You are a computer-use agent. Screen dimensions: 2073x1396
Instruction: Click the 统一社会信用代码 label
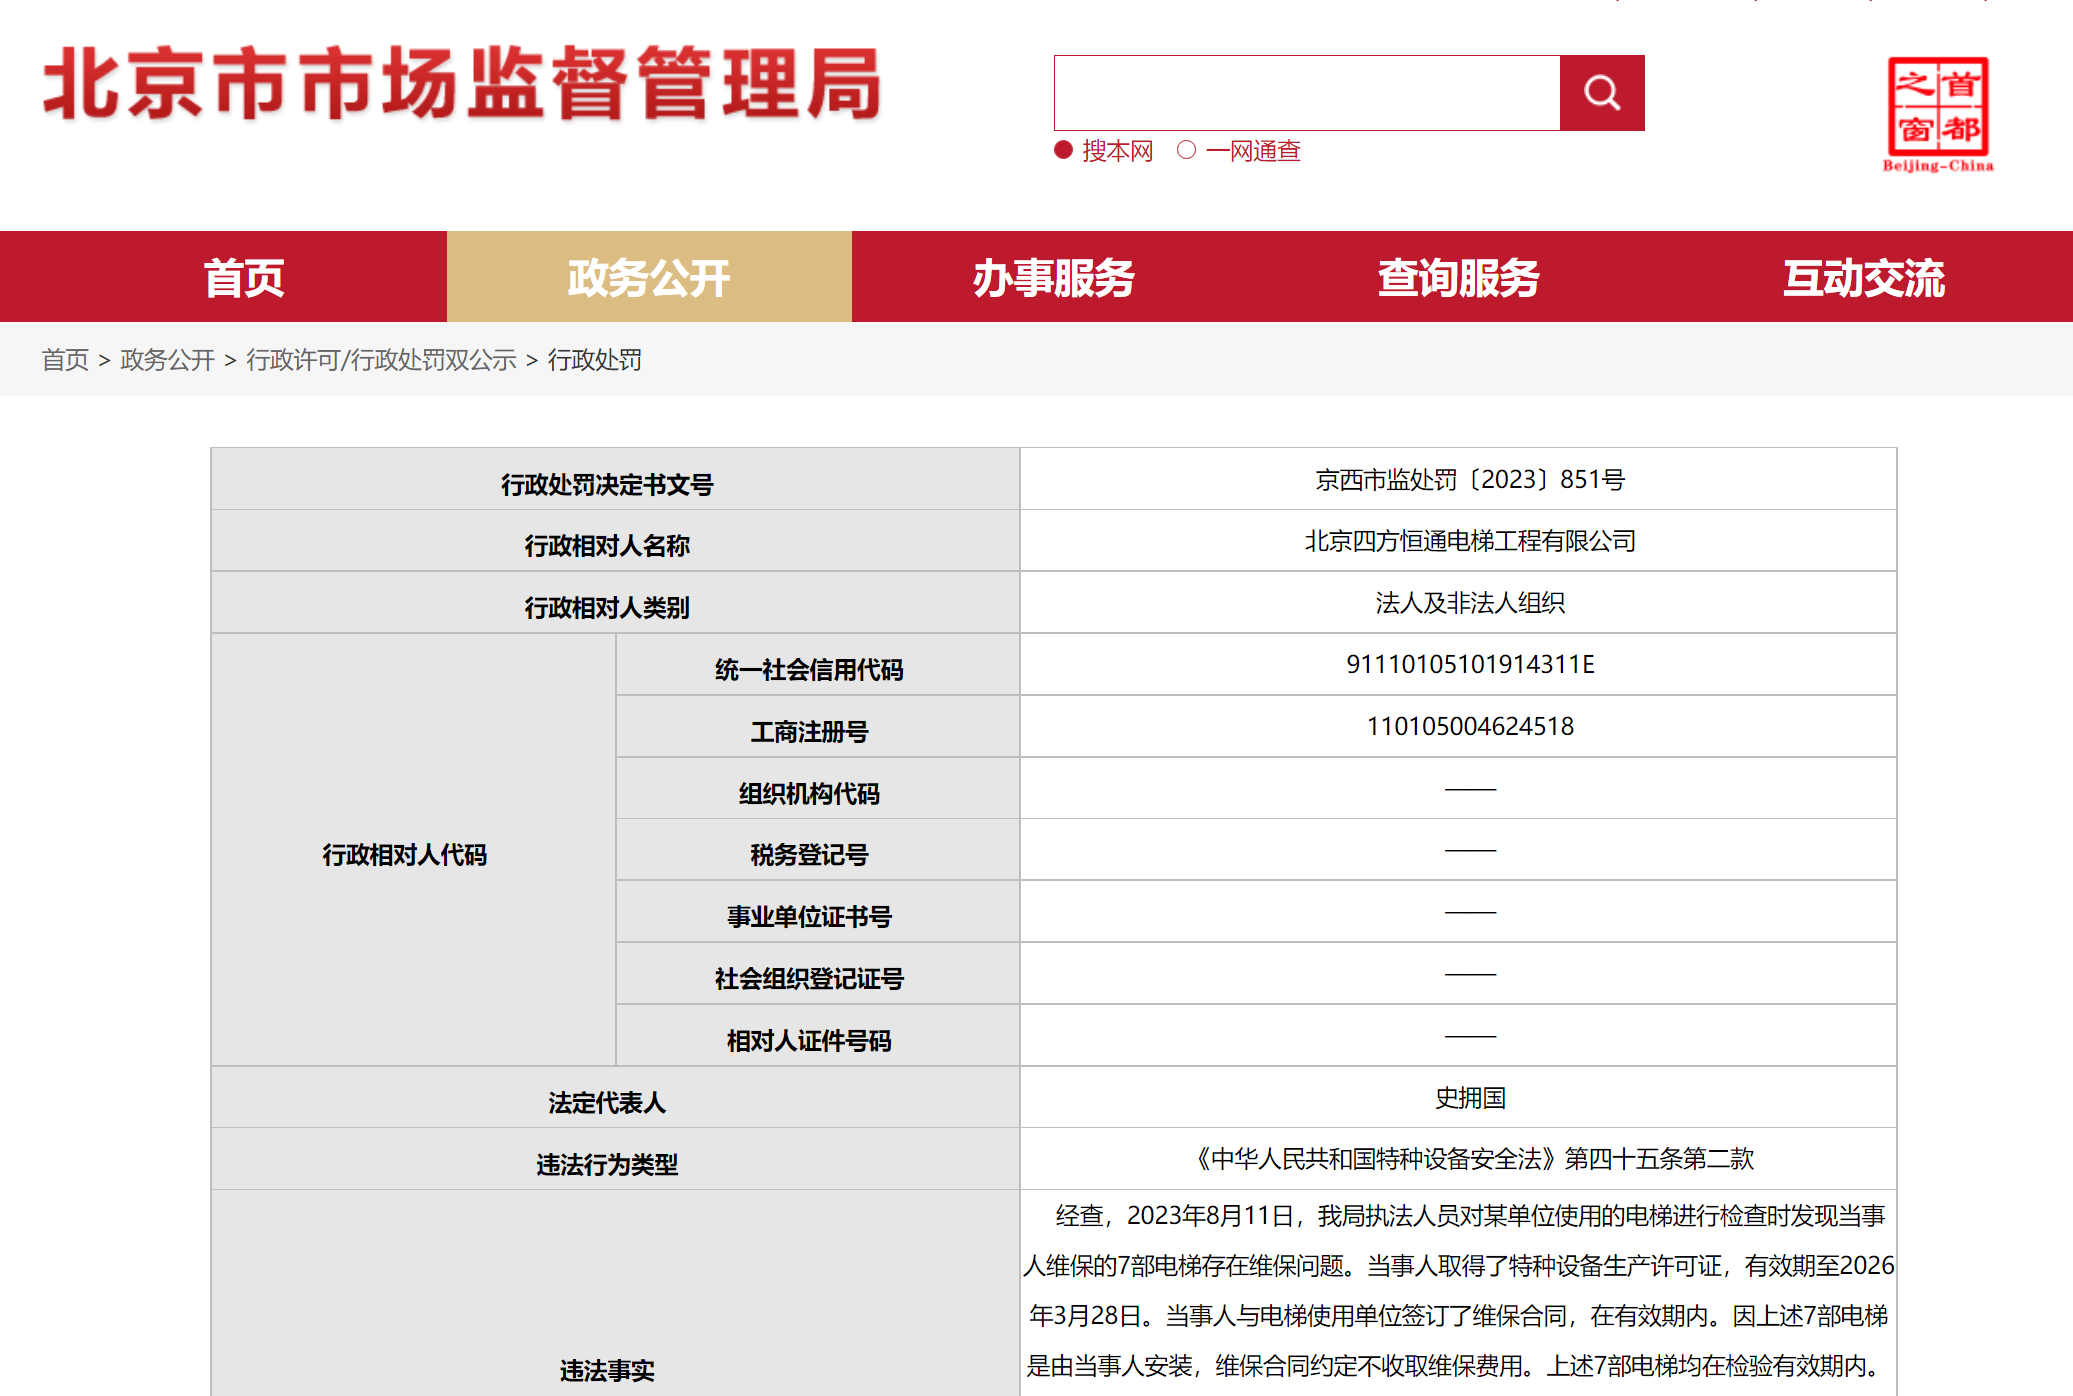click(x=809, y=670)
